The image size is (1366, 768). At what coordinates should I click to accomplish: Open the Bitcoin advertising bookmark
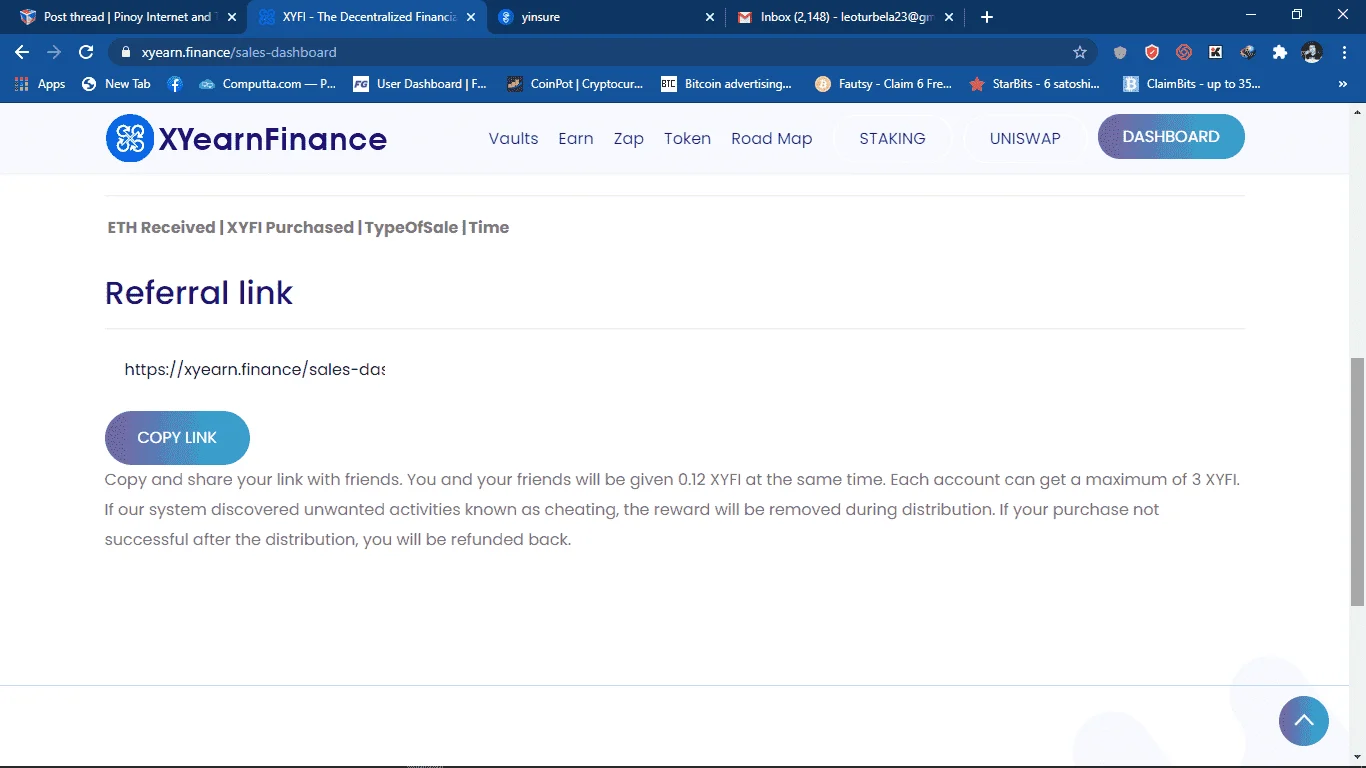tap(727, 84)
